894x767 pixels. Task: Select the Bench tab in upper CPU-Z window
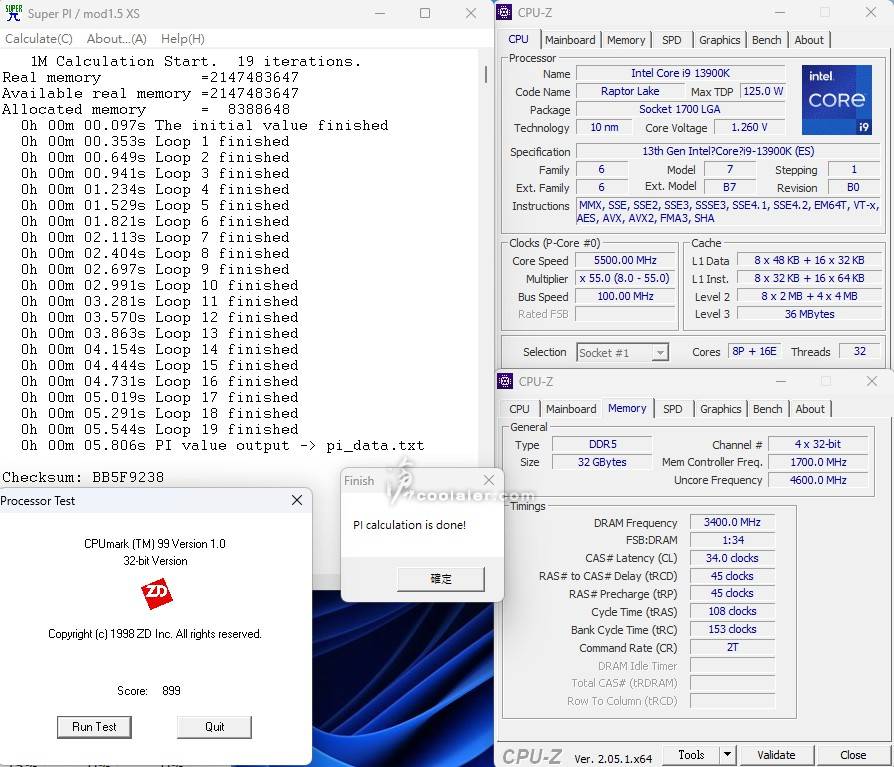(766, 40)
